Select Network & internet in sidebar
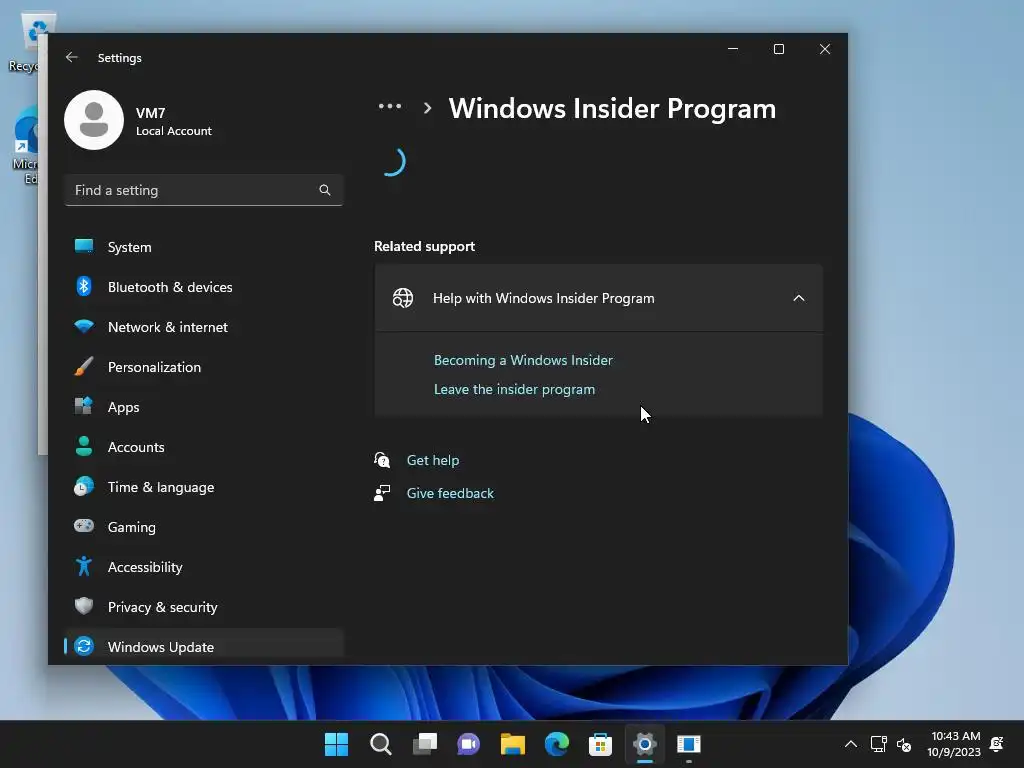The height and width of the screenshot is (768, 1024). pyautogui.click(x=204, y=327)
